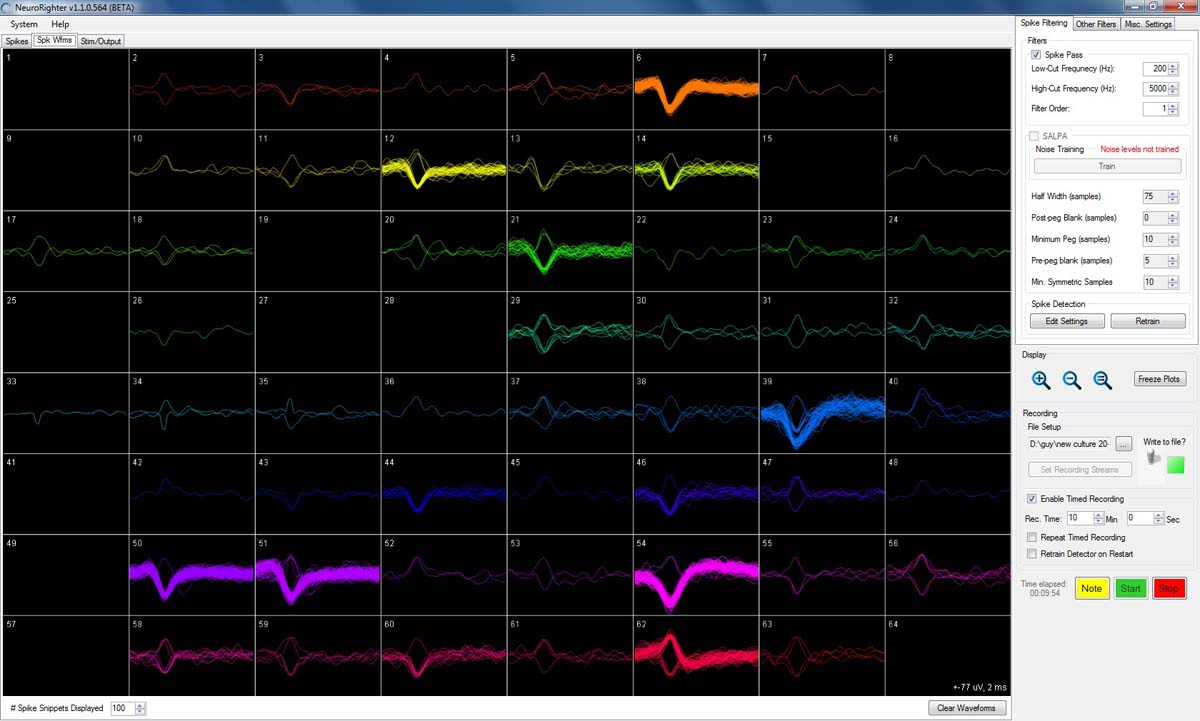Open the System menu

click(x=24, y=24)
